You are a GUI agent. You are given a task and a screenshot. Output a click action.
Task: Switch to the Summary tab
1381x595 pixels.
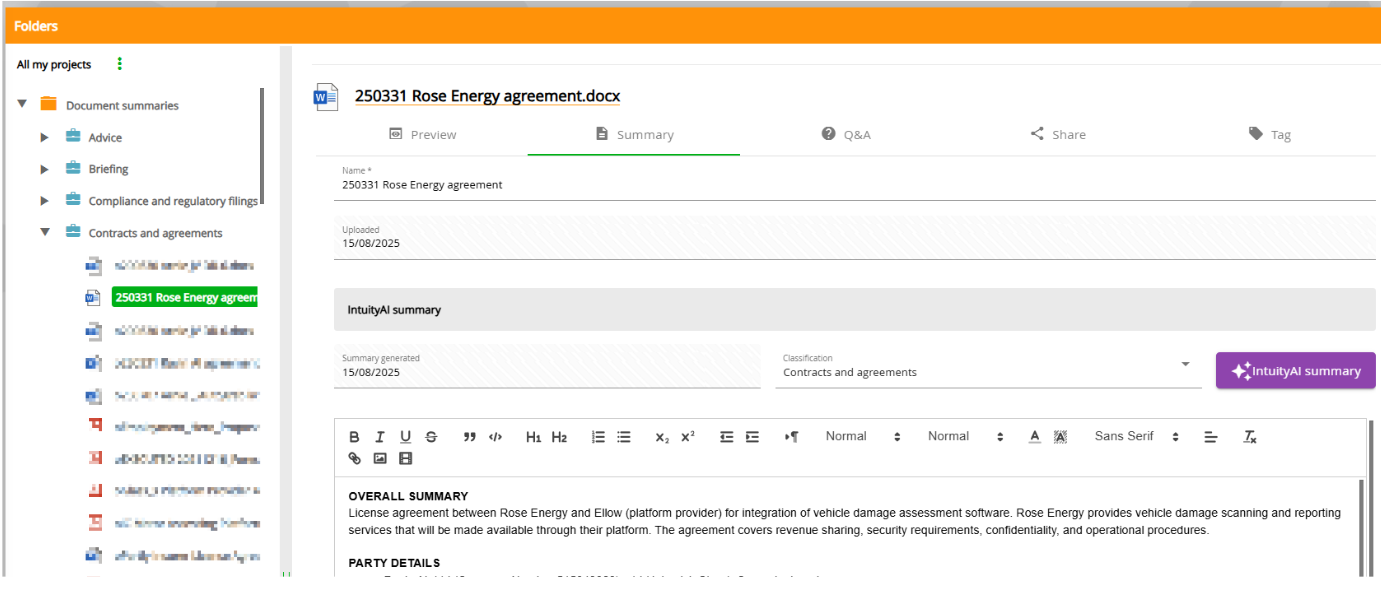634,134
